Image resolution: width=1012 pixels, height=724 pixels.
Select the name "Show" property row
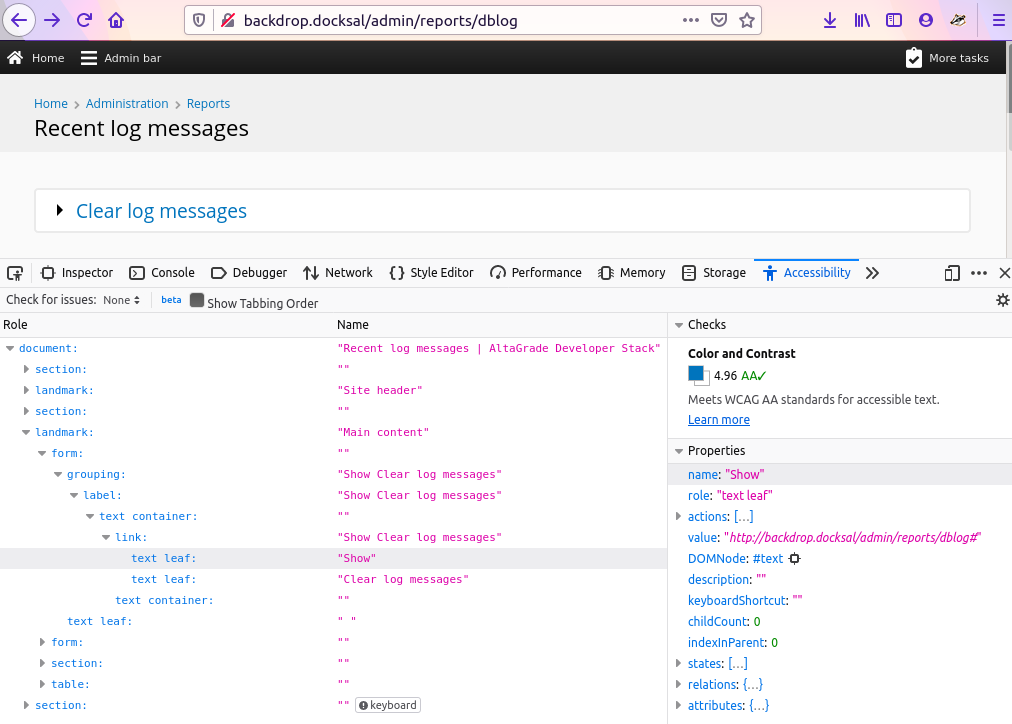[840, 474]
